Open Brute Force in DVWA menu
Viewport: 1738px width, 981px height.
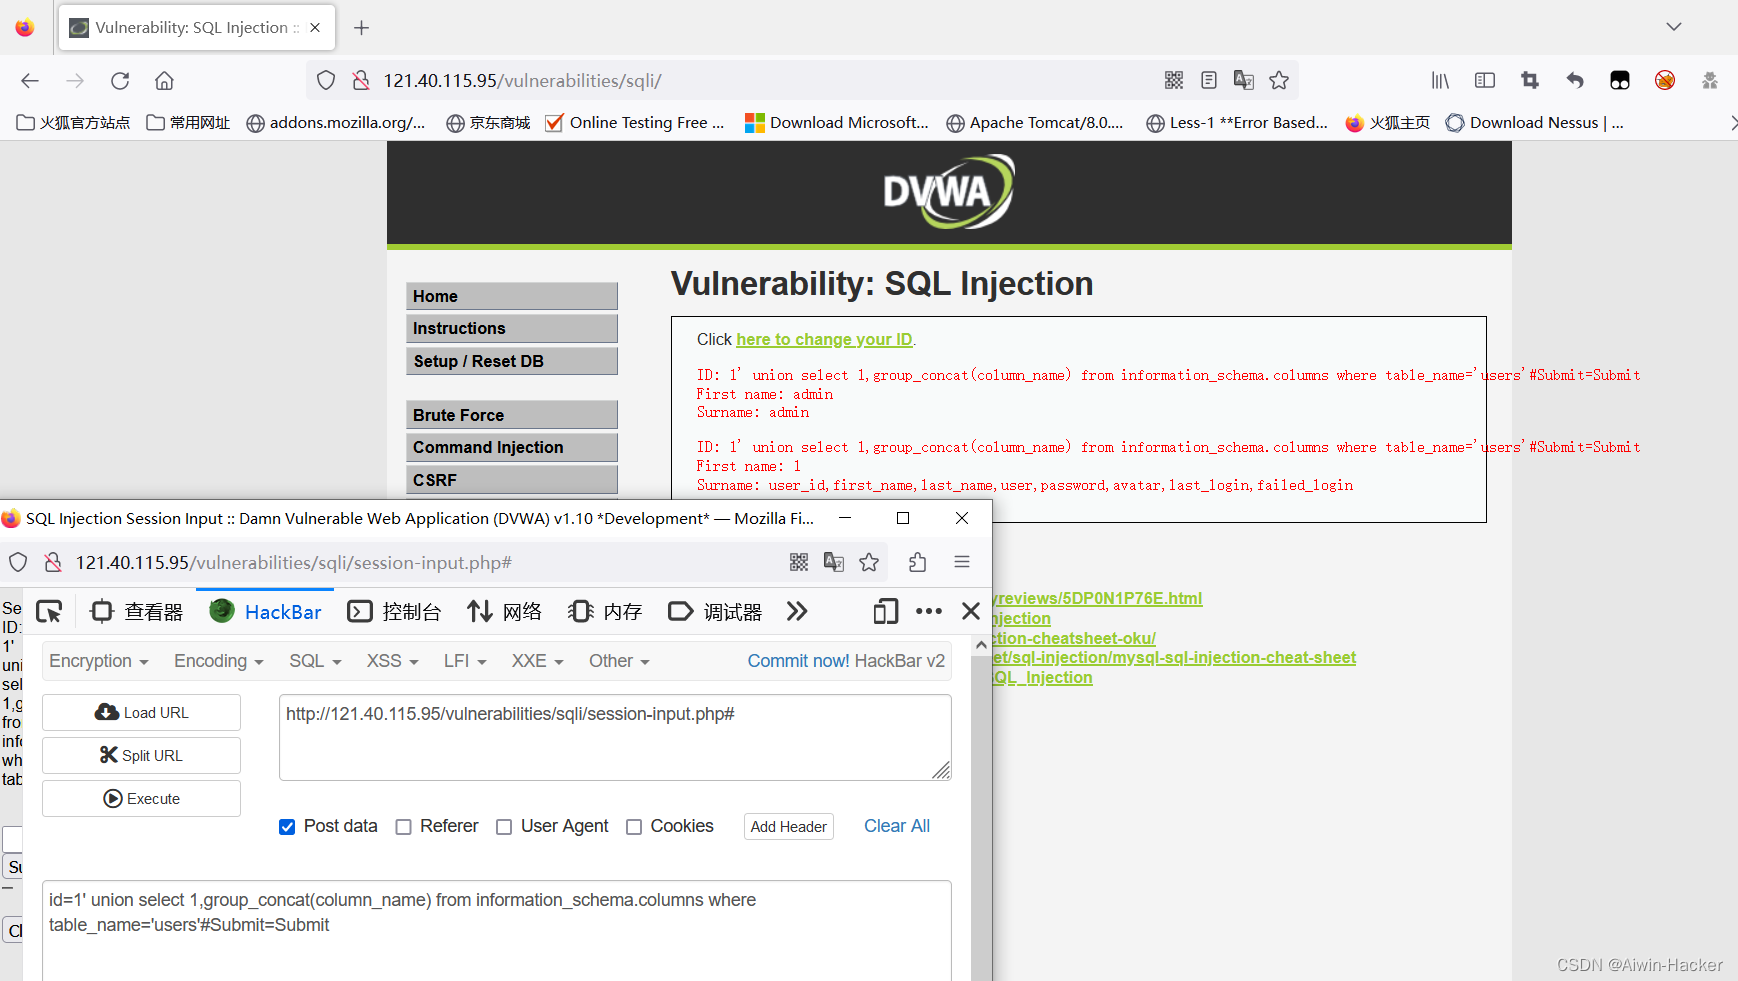(x=512, y=415)
